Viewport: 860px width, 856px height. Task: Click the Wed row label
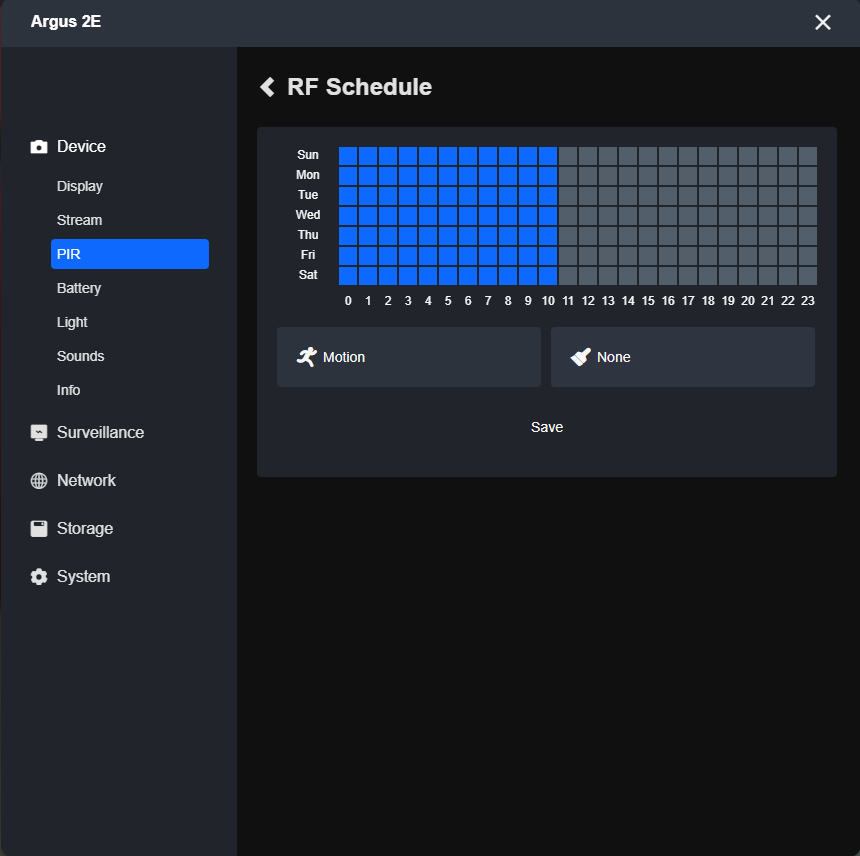(x=308, y=215)
